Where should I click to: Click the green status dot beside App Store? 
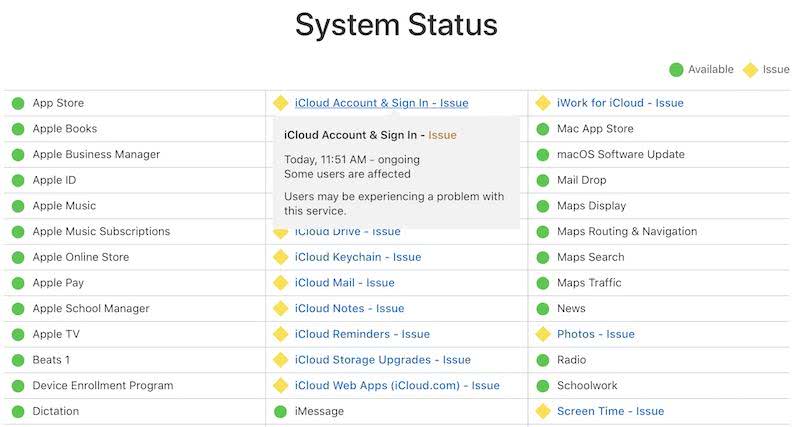pos(18,103)
